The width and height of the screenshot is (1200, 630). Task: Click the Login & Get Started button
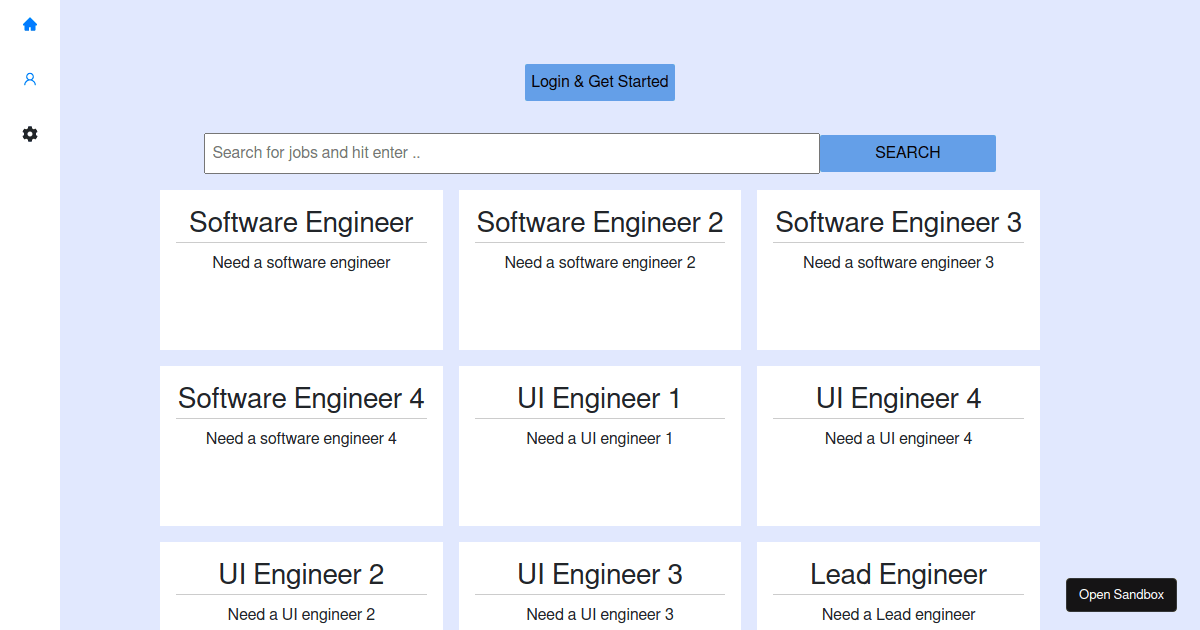point(599,82)
